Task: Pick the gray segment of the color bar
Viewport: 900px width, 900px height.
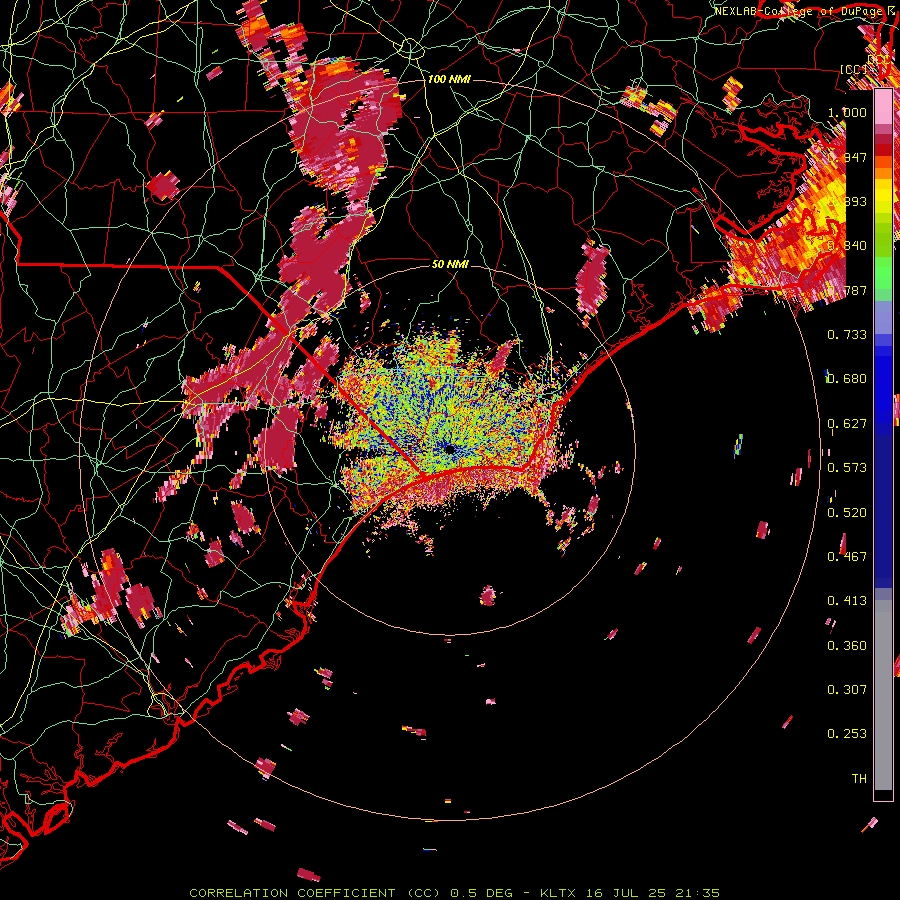Action: (x=883, y=695)
